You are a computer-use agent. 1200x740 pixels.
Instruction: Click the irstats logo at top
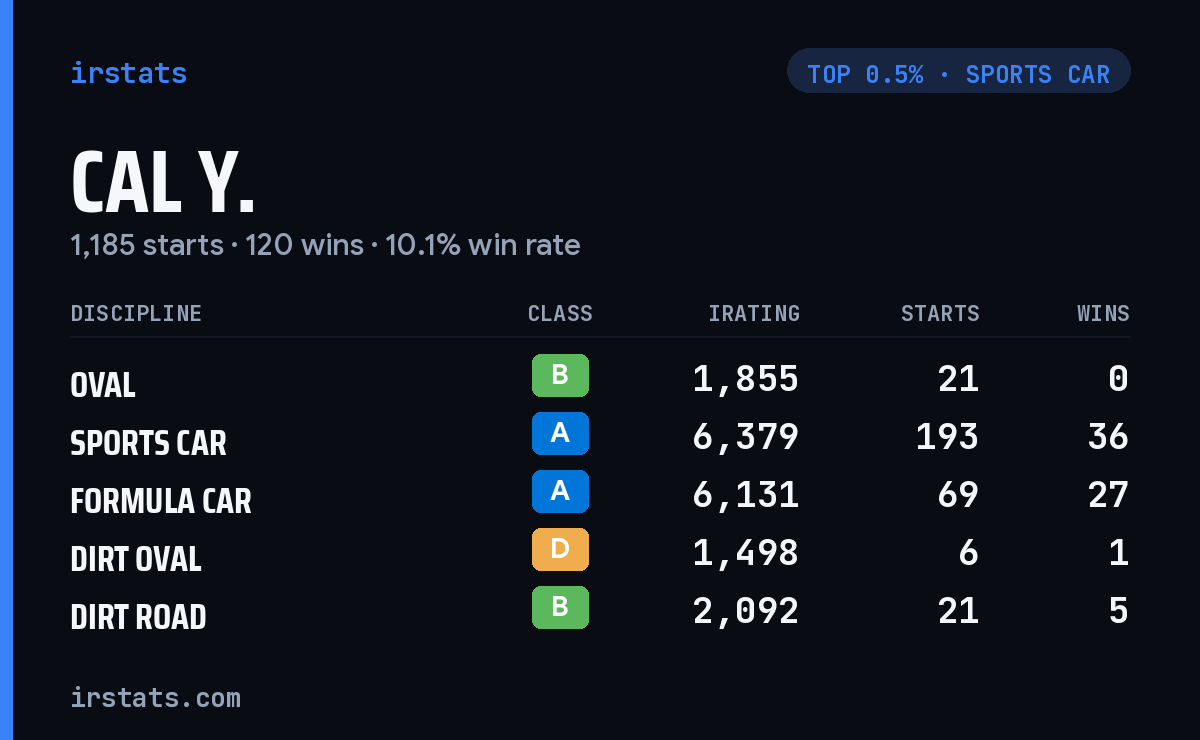point(128,73)
